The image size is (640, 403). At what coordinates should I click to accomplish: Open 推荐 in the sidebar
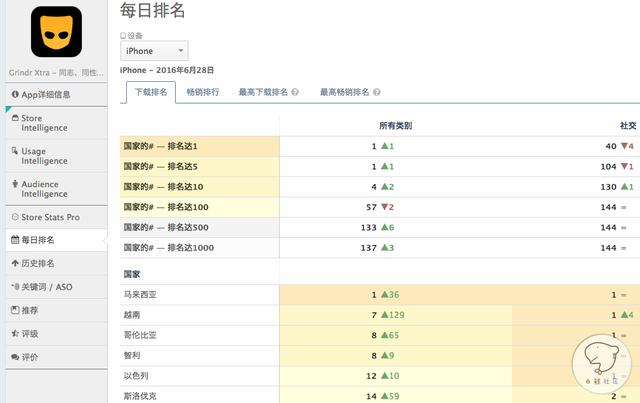click(56, 310)
